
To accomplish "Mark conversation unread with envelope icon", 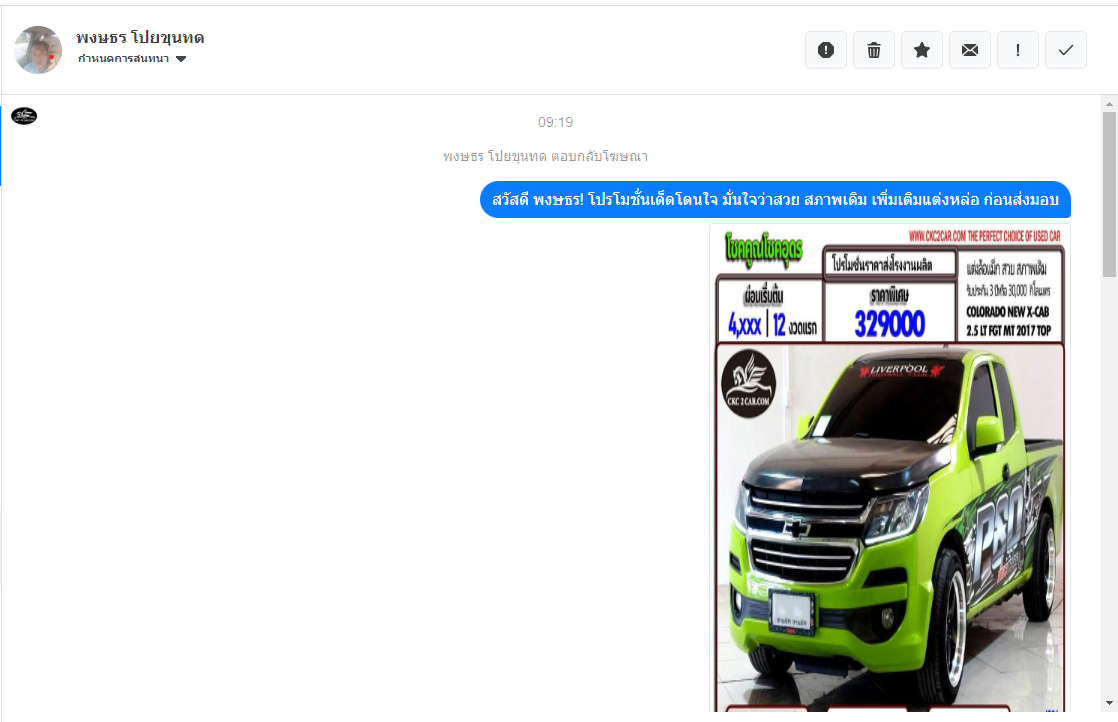I will pos(970,50).
